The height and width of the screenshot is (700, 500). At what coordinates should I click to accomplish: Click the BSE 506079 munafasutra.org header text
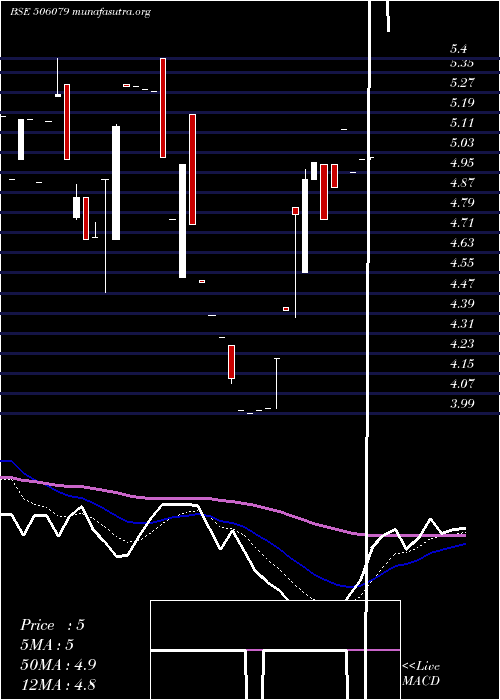(x=80, y=12)
